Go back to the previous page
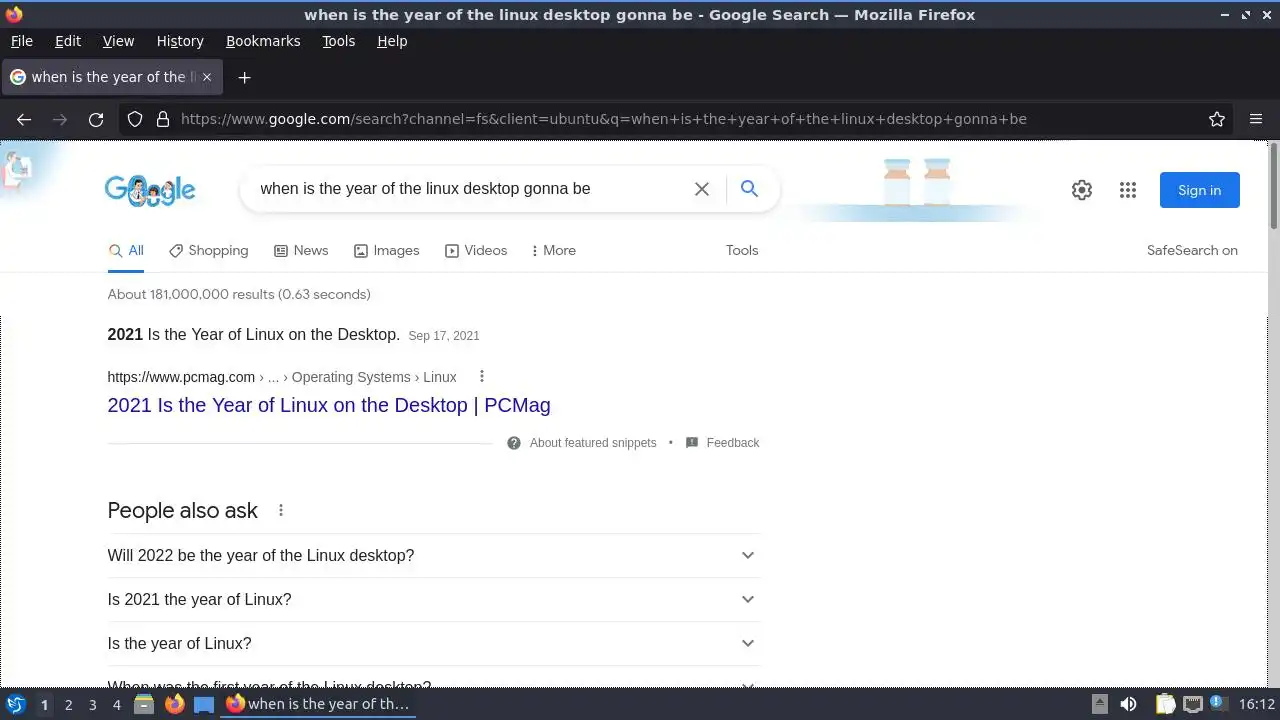 [x=24, y=119]
